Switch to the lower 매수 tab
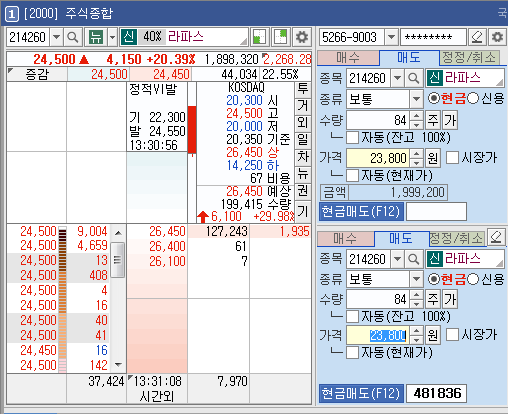This screenshot has width=508, height=414. click(345, 239)
